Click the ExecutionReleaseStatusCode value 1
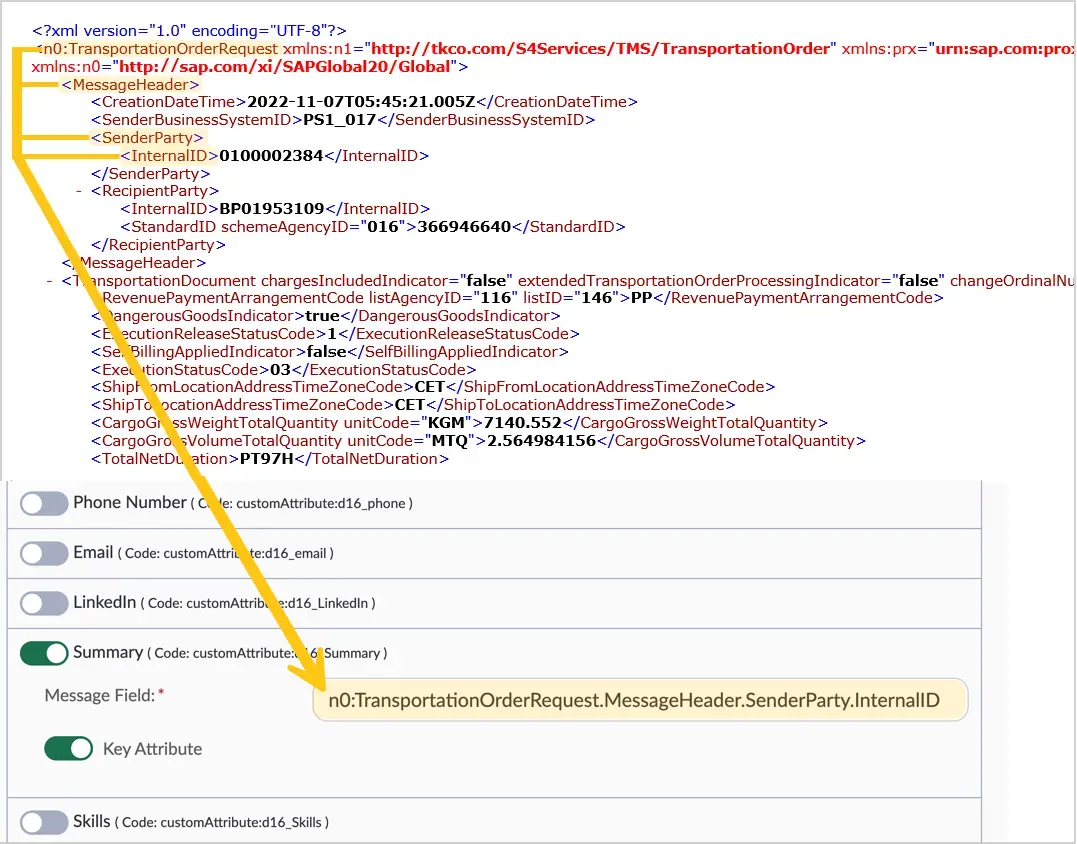The height and width of the screenshot is (844, 1077). click(332, 334)
